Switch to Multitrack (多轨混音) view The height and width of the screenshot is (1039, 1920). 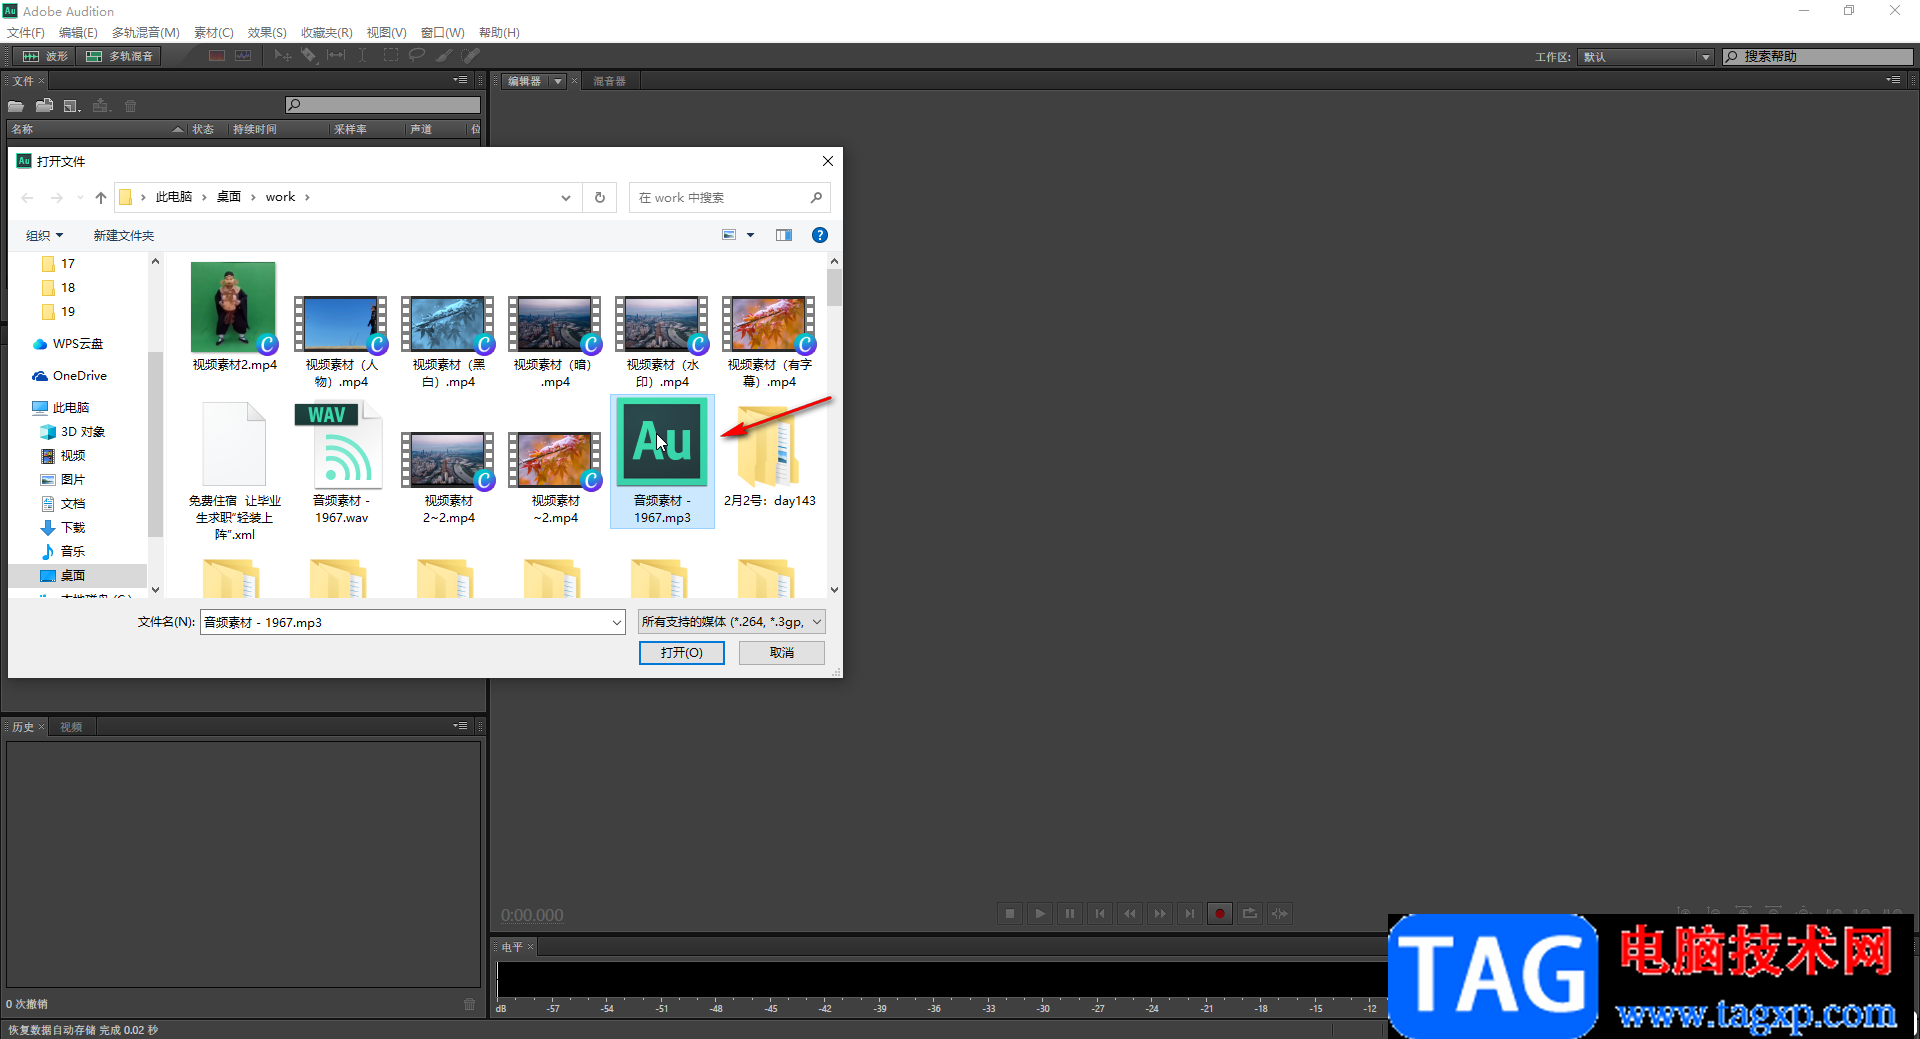click(x=119, y=56)
